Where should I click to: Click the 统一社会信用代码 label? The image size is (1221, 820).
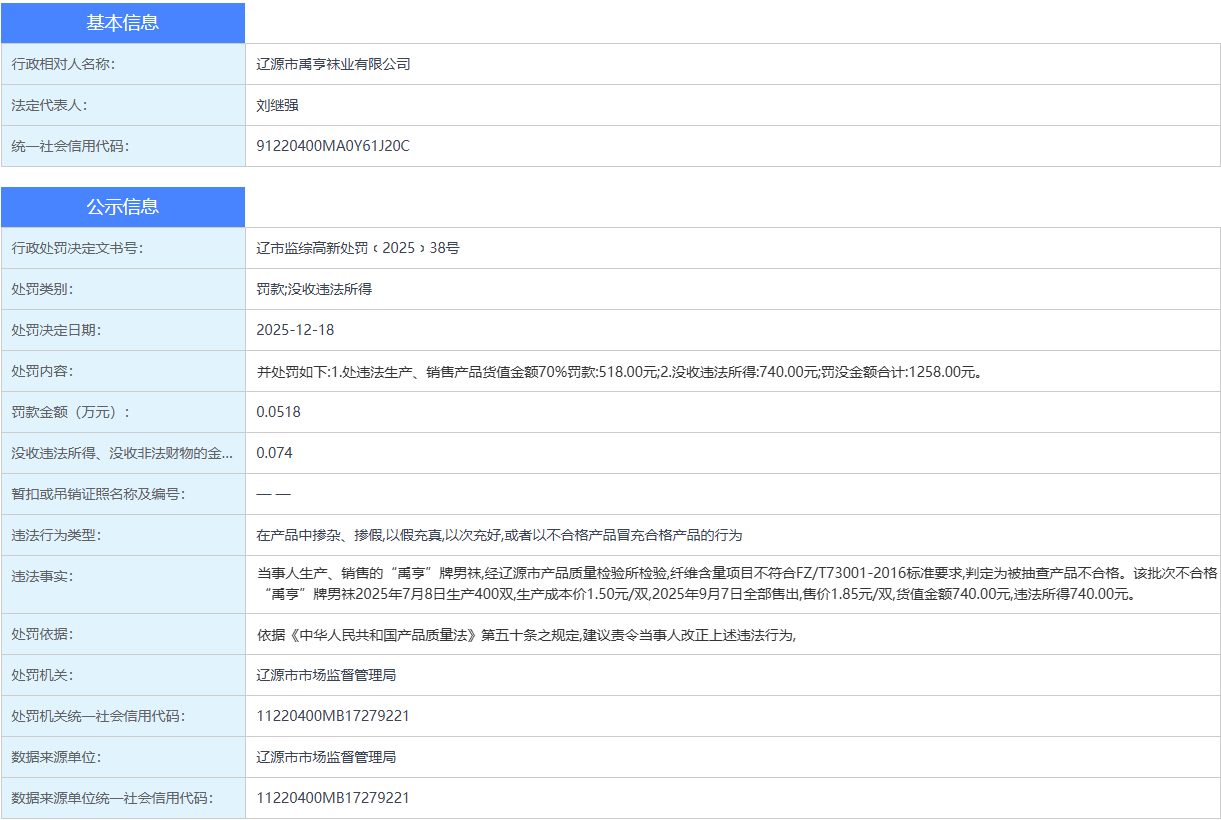[x=73, y=145]
